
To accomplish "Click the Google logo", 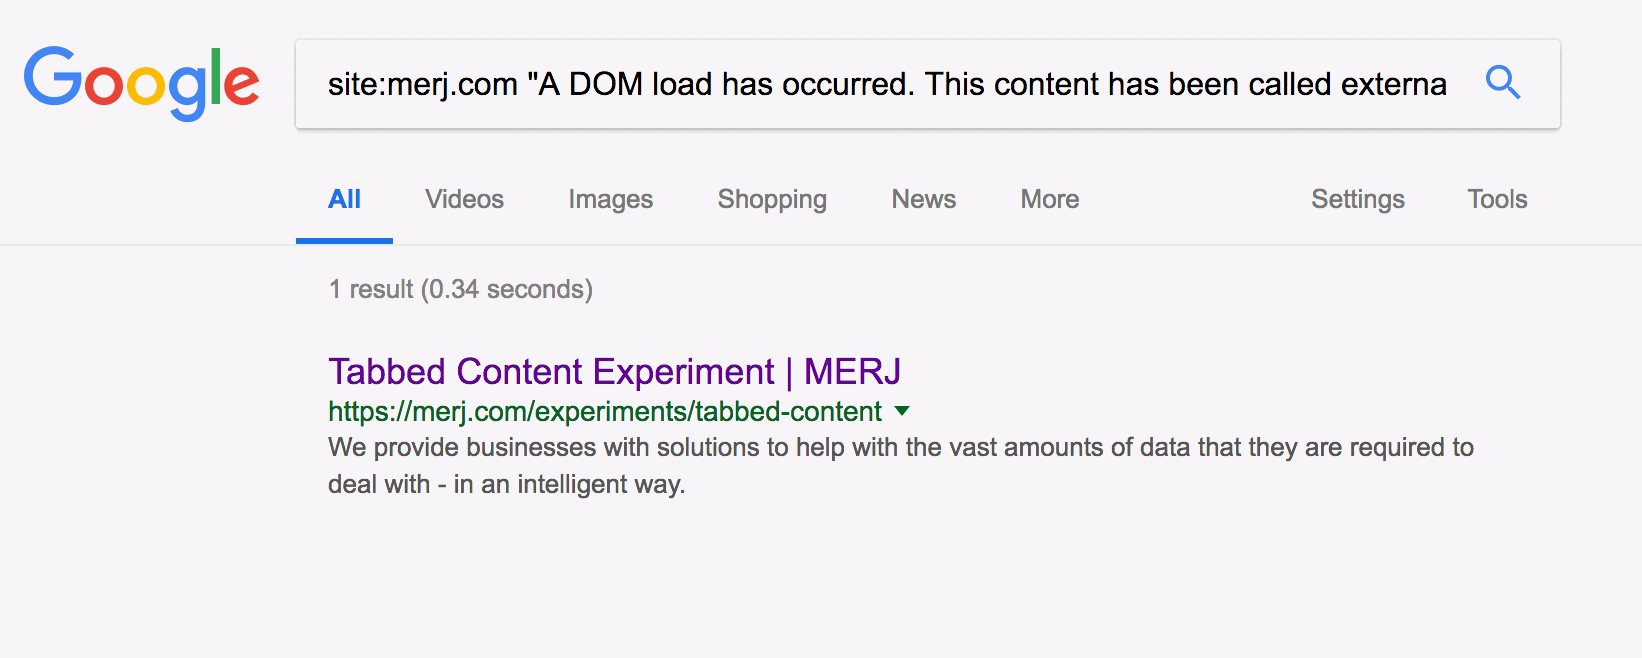I will coord(141,83).
